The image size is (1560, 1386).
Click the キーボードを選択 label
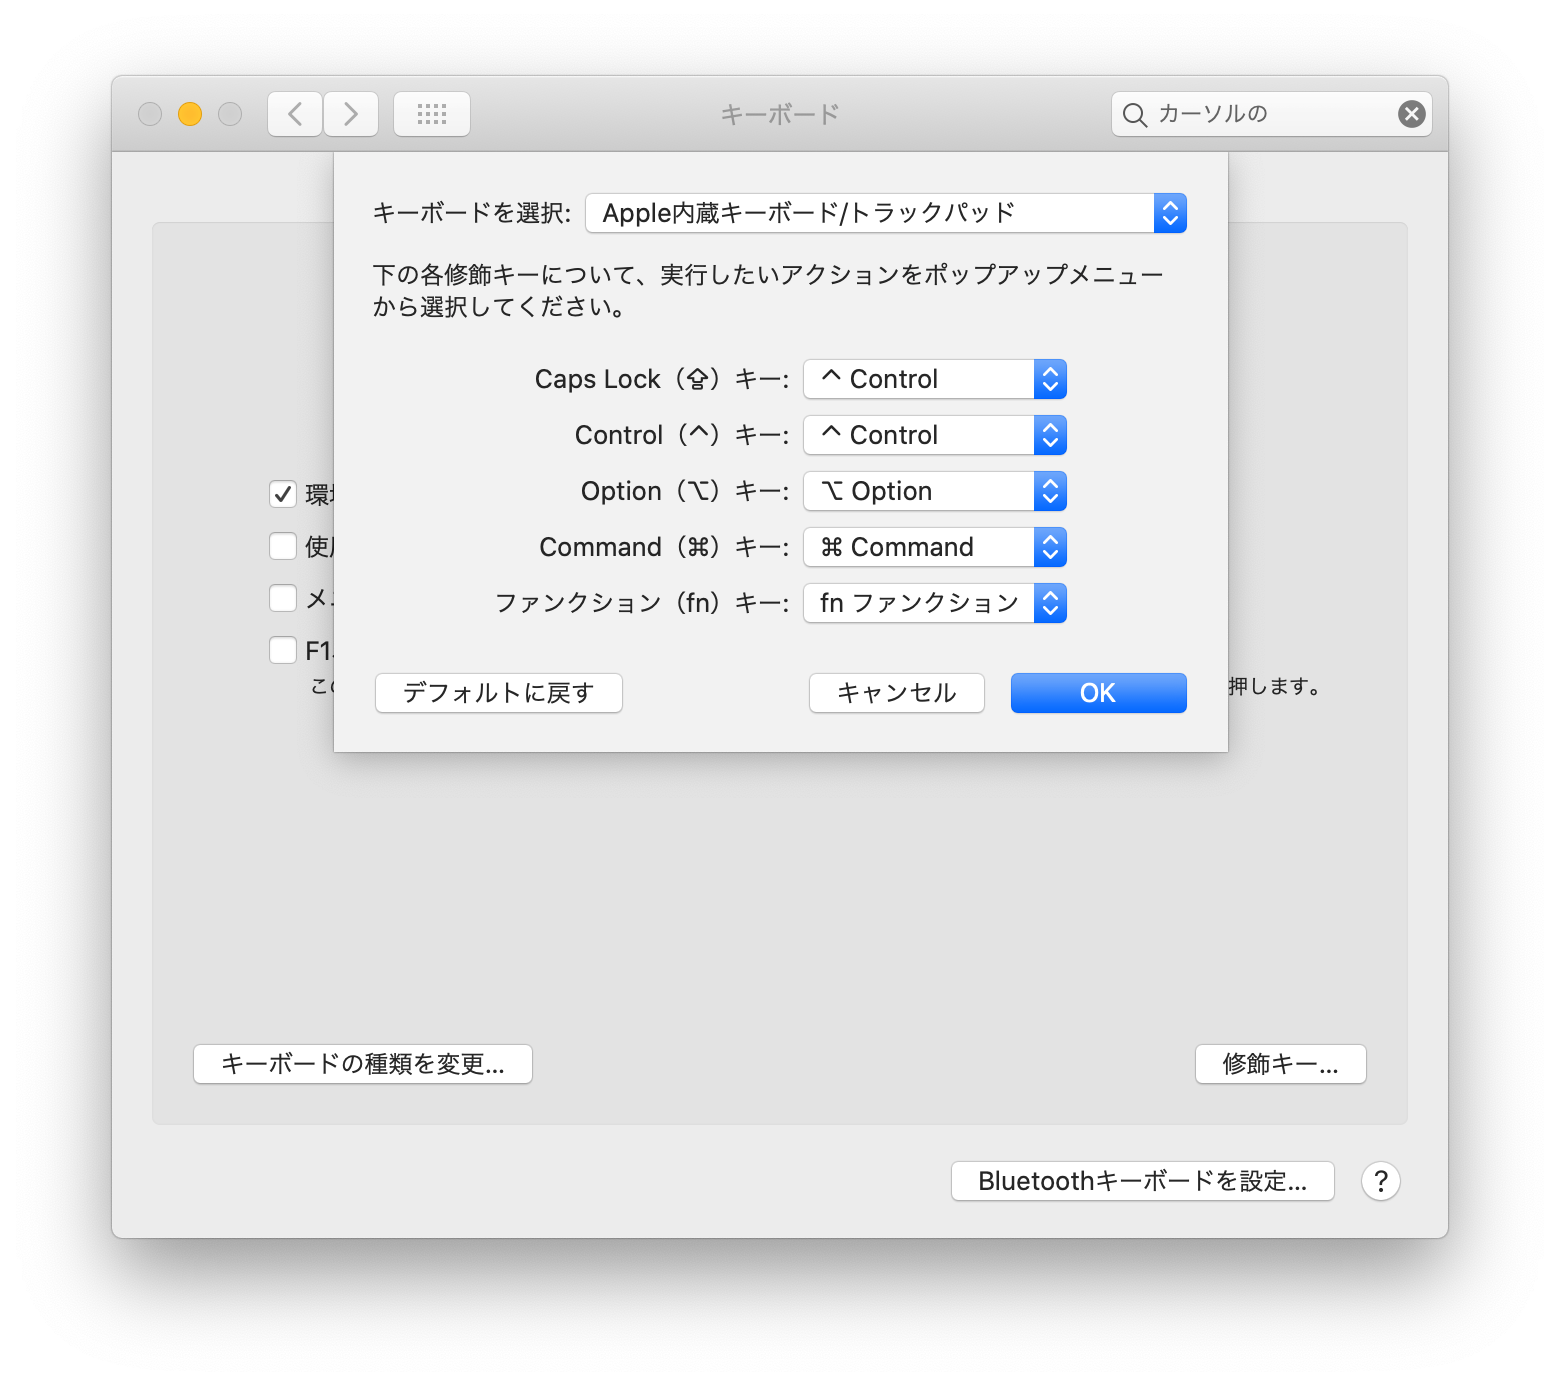pos(472,213)
